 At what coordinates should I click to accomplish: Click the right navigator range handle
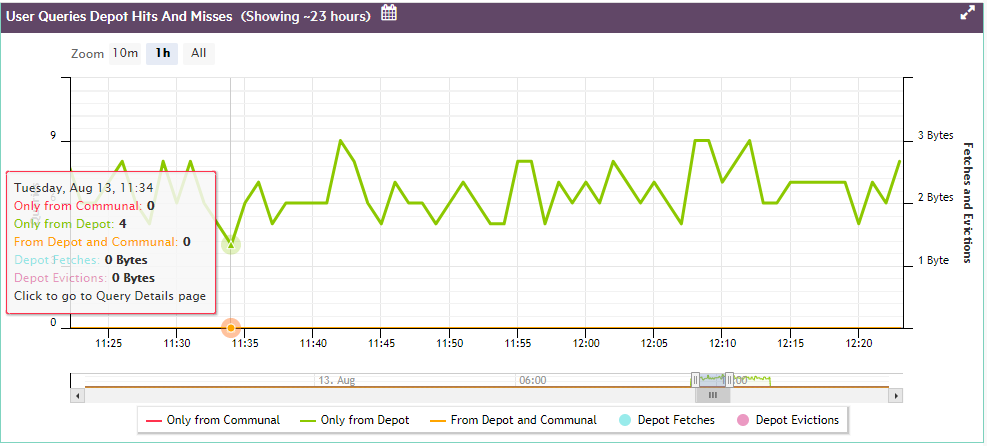pos(729,380)
